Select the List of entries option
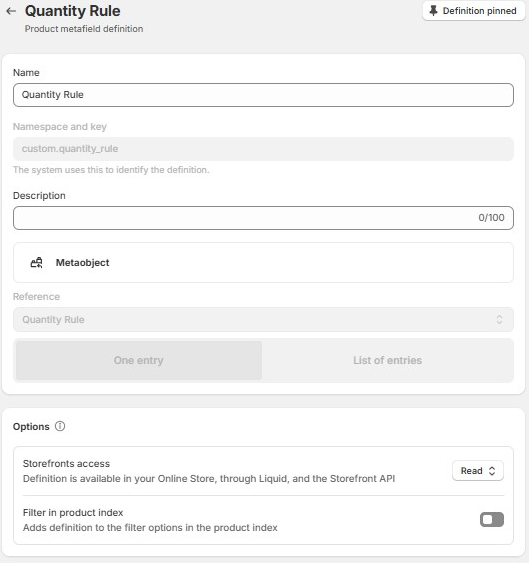529x563 pixels. 388,360
